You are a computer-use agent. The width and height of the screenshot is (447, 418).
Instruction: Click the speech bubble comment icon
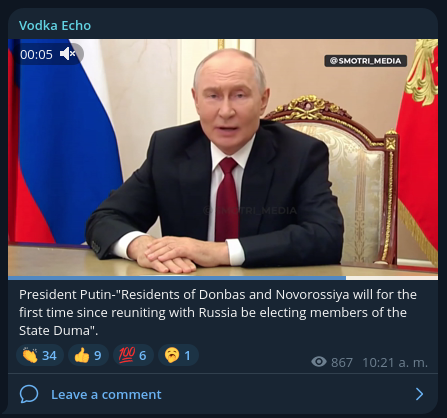click(x=29, y=394)
